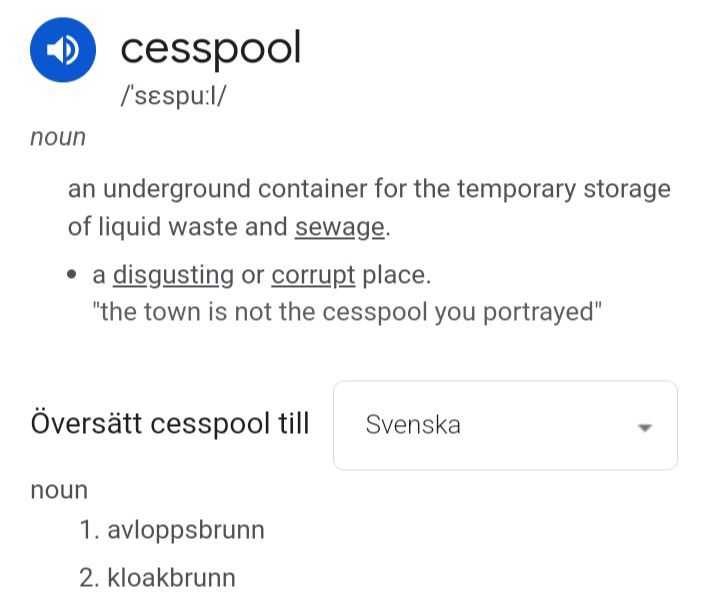The width and height of the screenshot is (720, 609).
Task: Select the translation "avloppsbrunn"
Action: pos(186,530)
